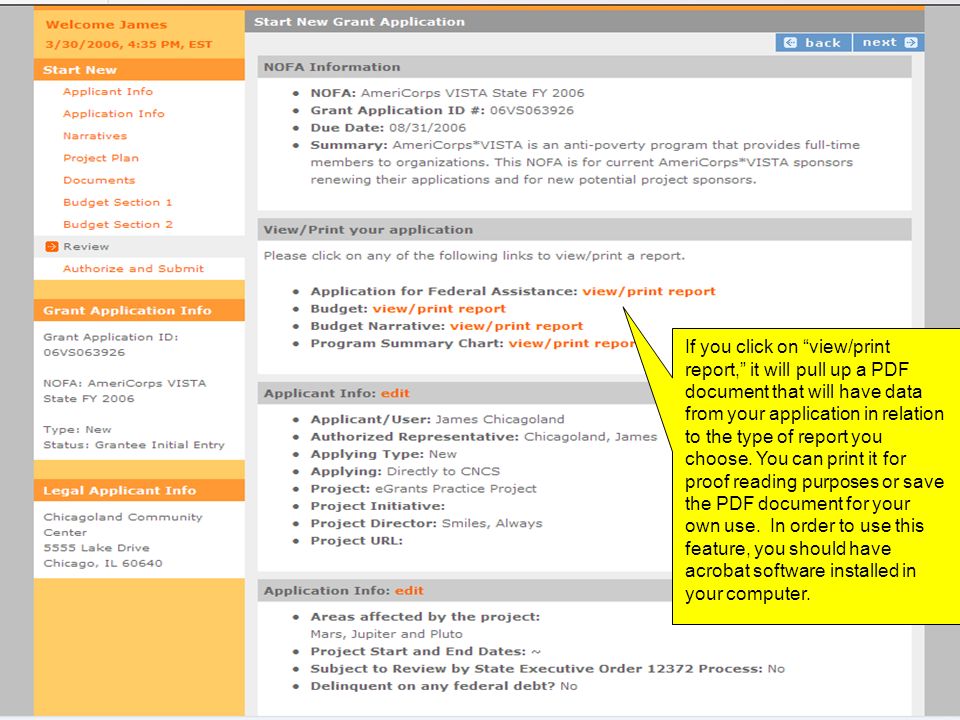This screenshot has width=960, height=720.
Task: Select the Review sidebar item
Action: click(86, 246)
